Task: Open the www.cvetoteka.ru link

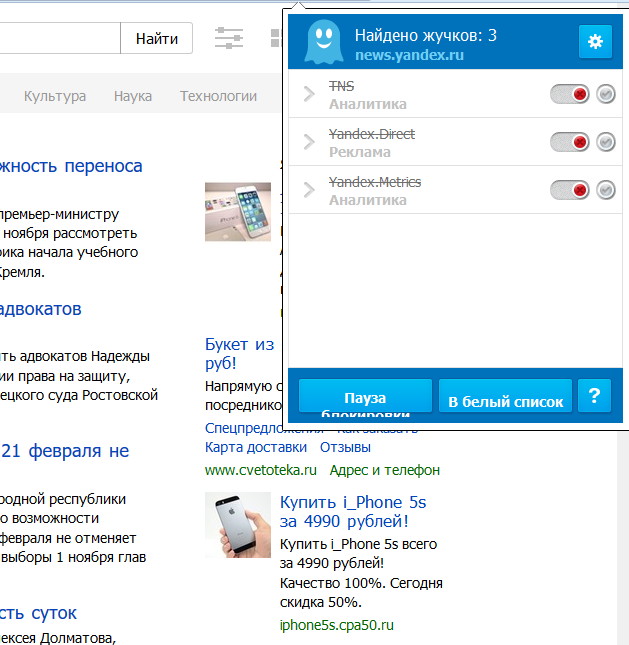Action: [x=261, y=470]
